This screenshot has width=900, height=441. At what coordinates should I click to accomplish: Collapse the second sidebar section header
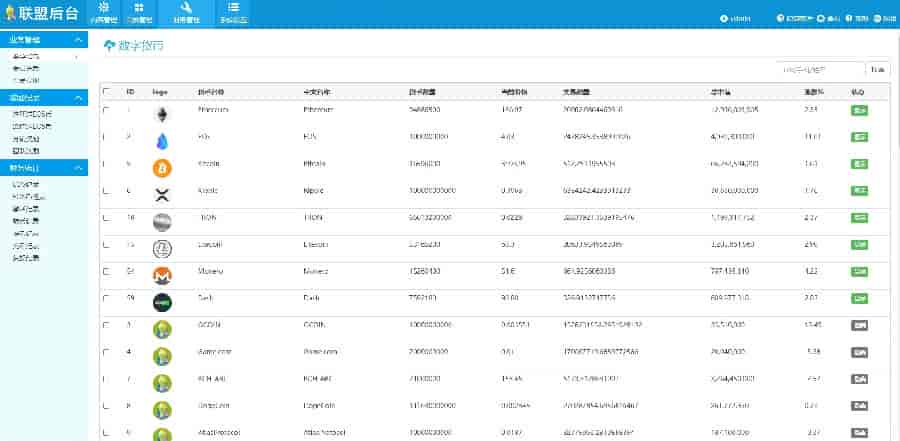[44, 98]
